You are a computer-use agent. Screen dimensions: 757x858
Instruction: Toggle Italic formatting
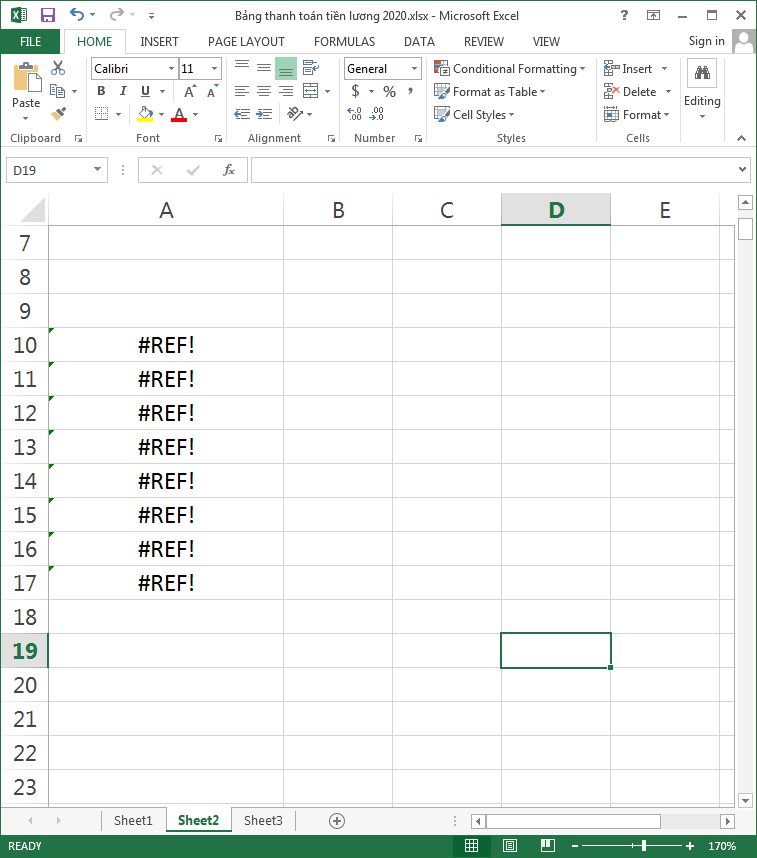(x=123, y=91)
